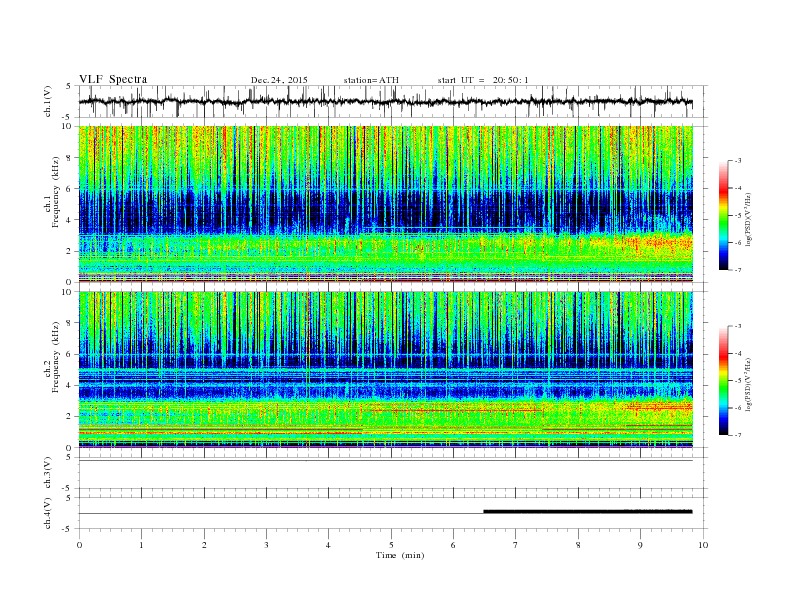Click the ch.2 frequency tick label "2"
Viewport: 792px width, 612px height.
pos(70,416)
